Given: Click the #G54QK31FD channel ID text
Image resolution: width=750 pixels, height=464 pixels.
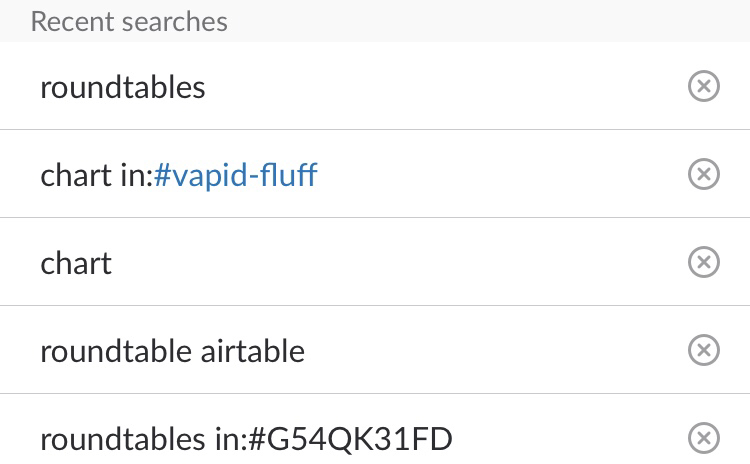Looking at the screenshot, I should pos(351,439).
